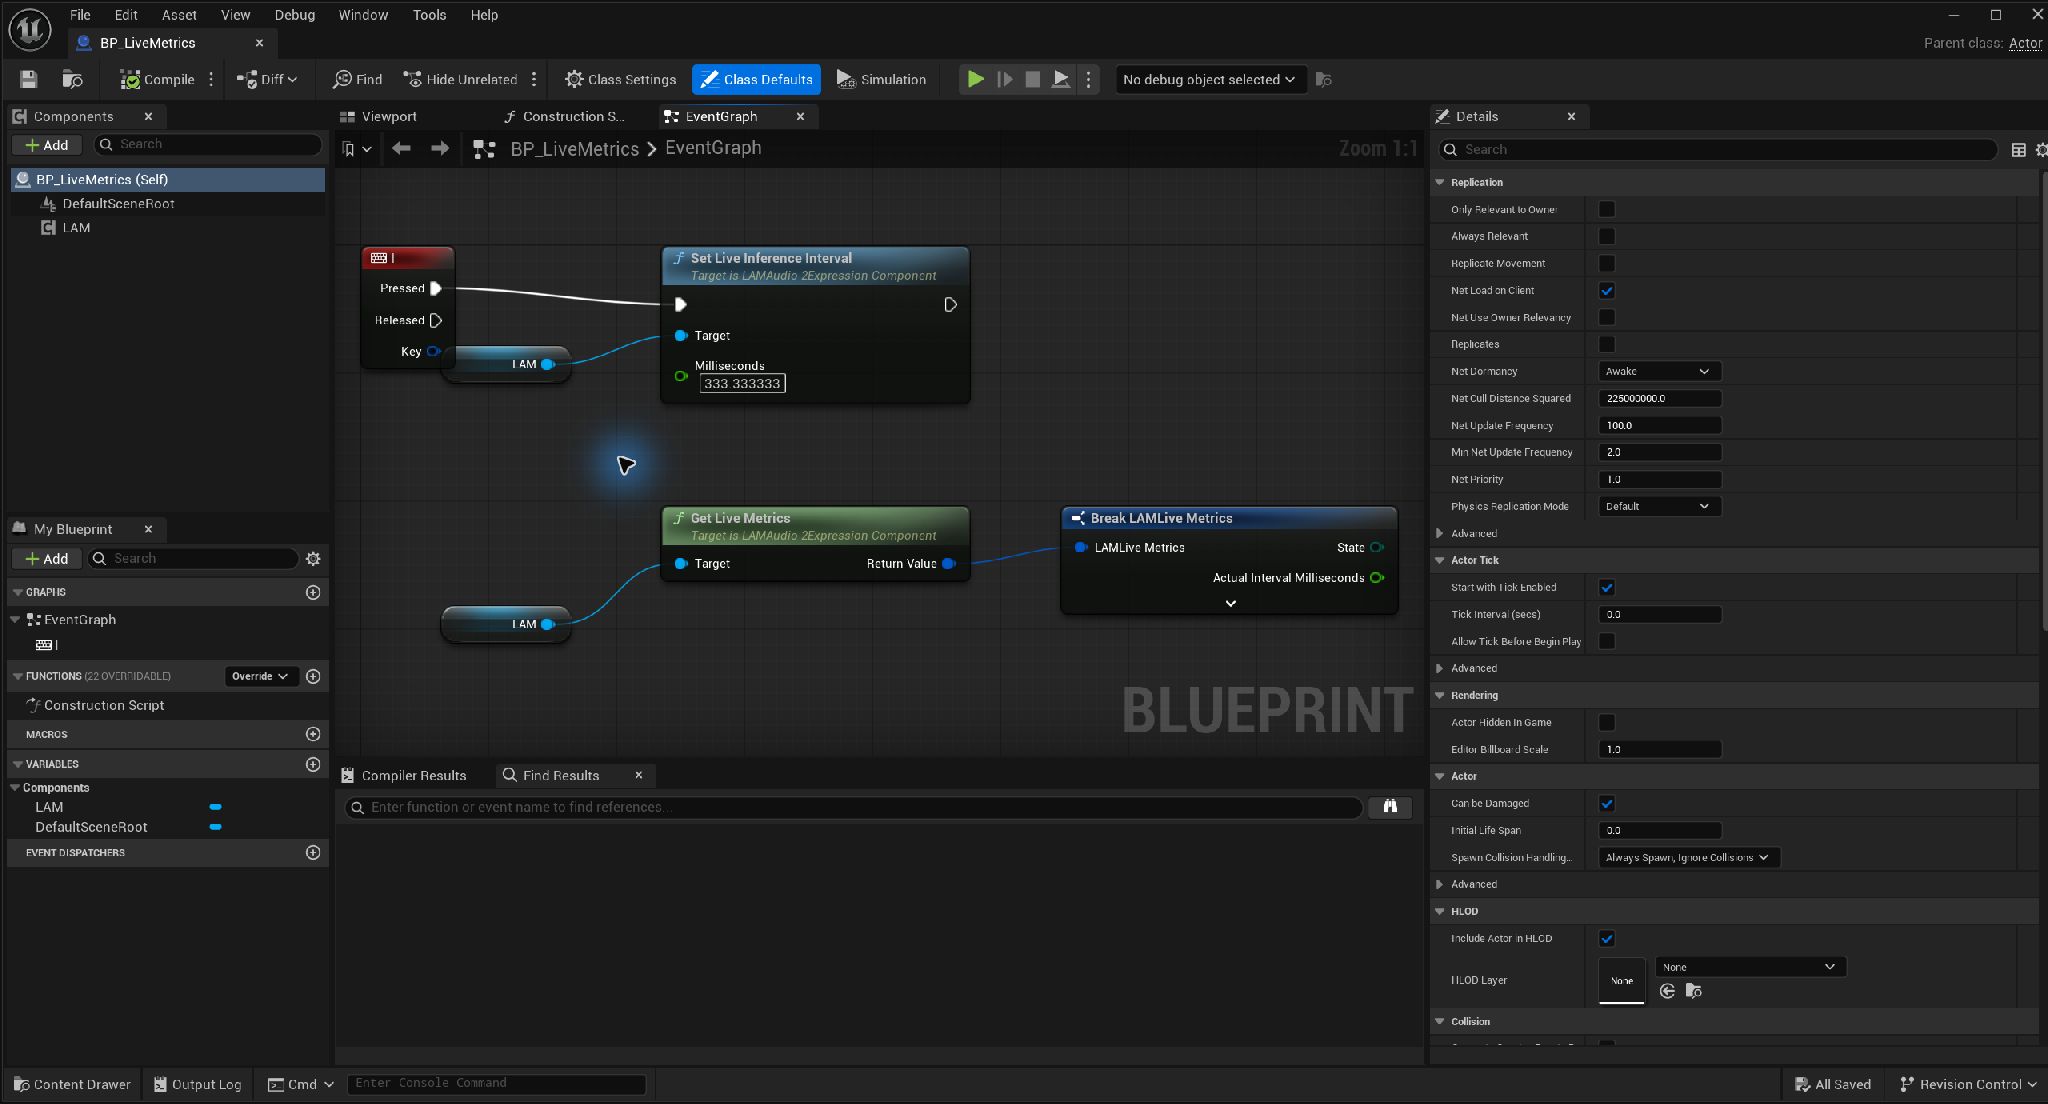Open the Net Dormancy dropdown
The width and height of the screenshot is (2048, 1104).
point(1659,371)
